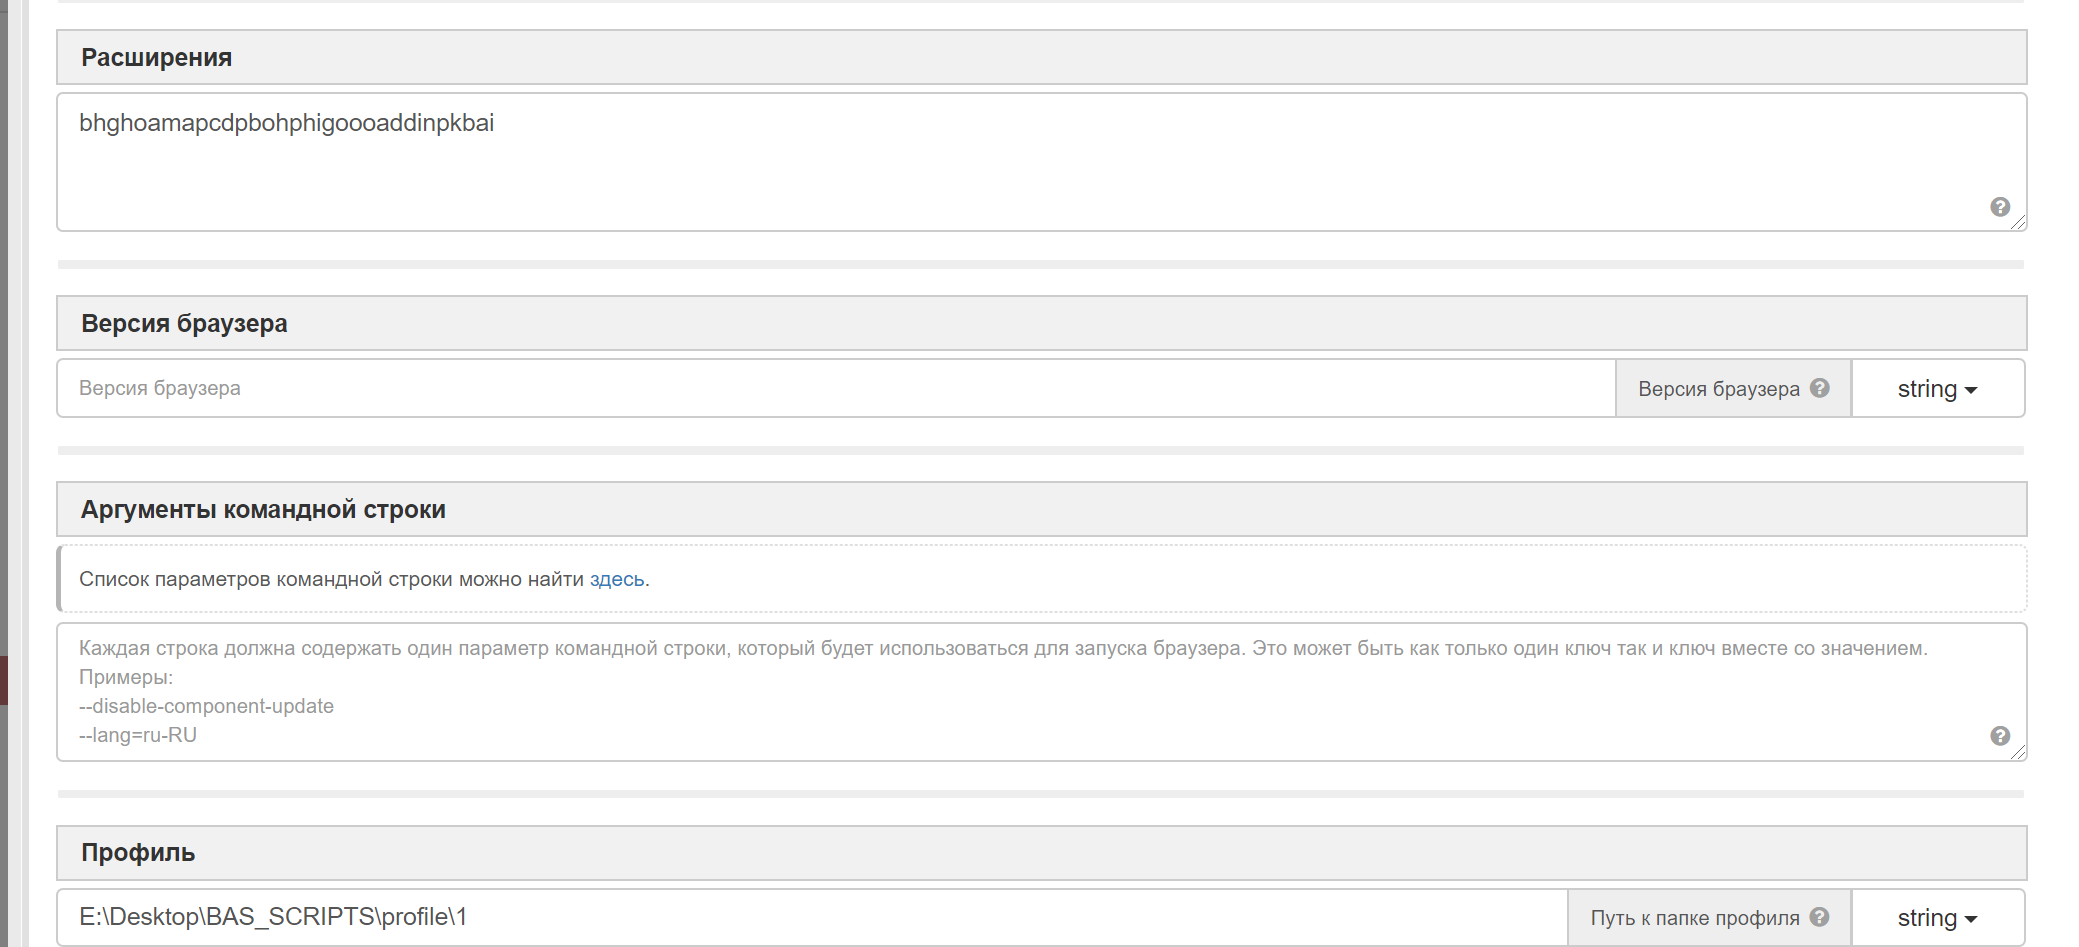
Task: Open the string dropdown for browser version
Action: (1937, 389)
